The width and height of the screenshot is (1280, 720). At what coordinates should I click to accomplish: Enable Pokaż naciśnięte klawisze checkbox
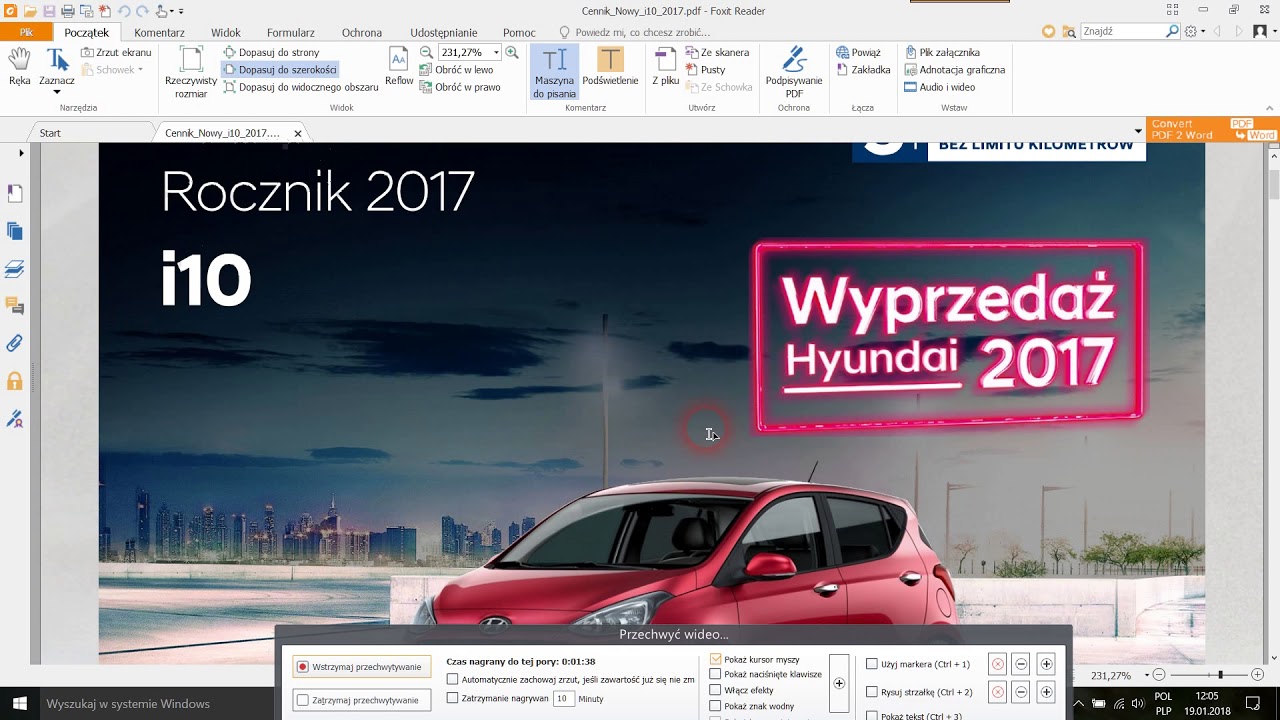pos(715,675)
